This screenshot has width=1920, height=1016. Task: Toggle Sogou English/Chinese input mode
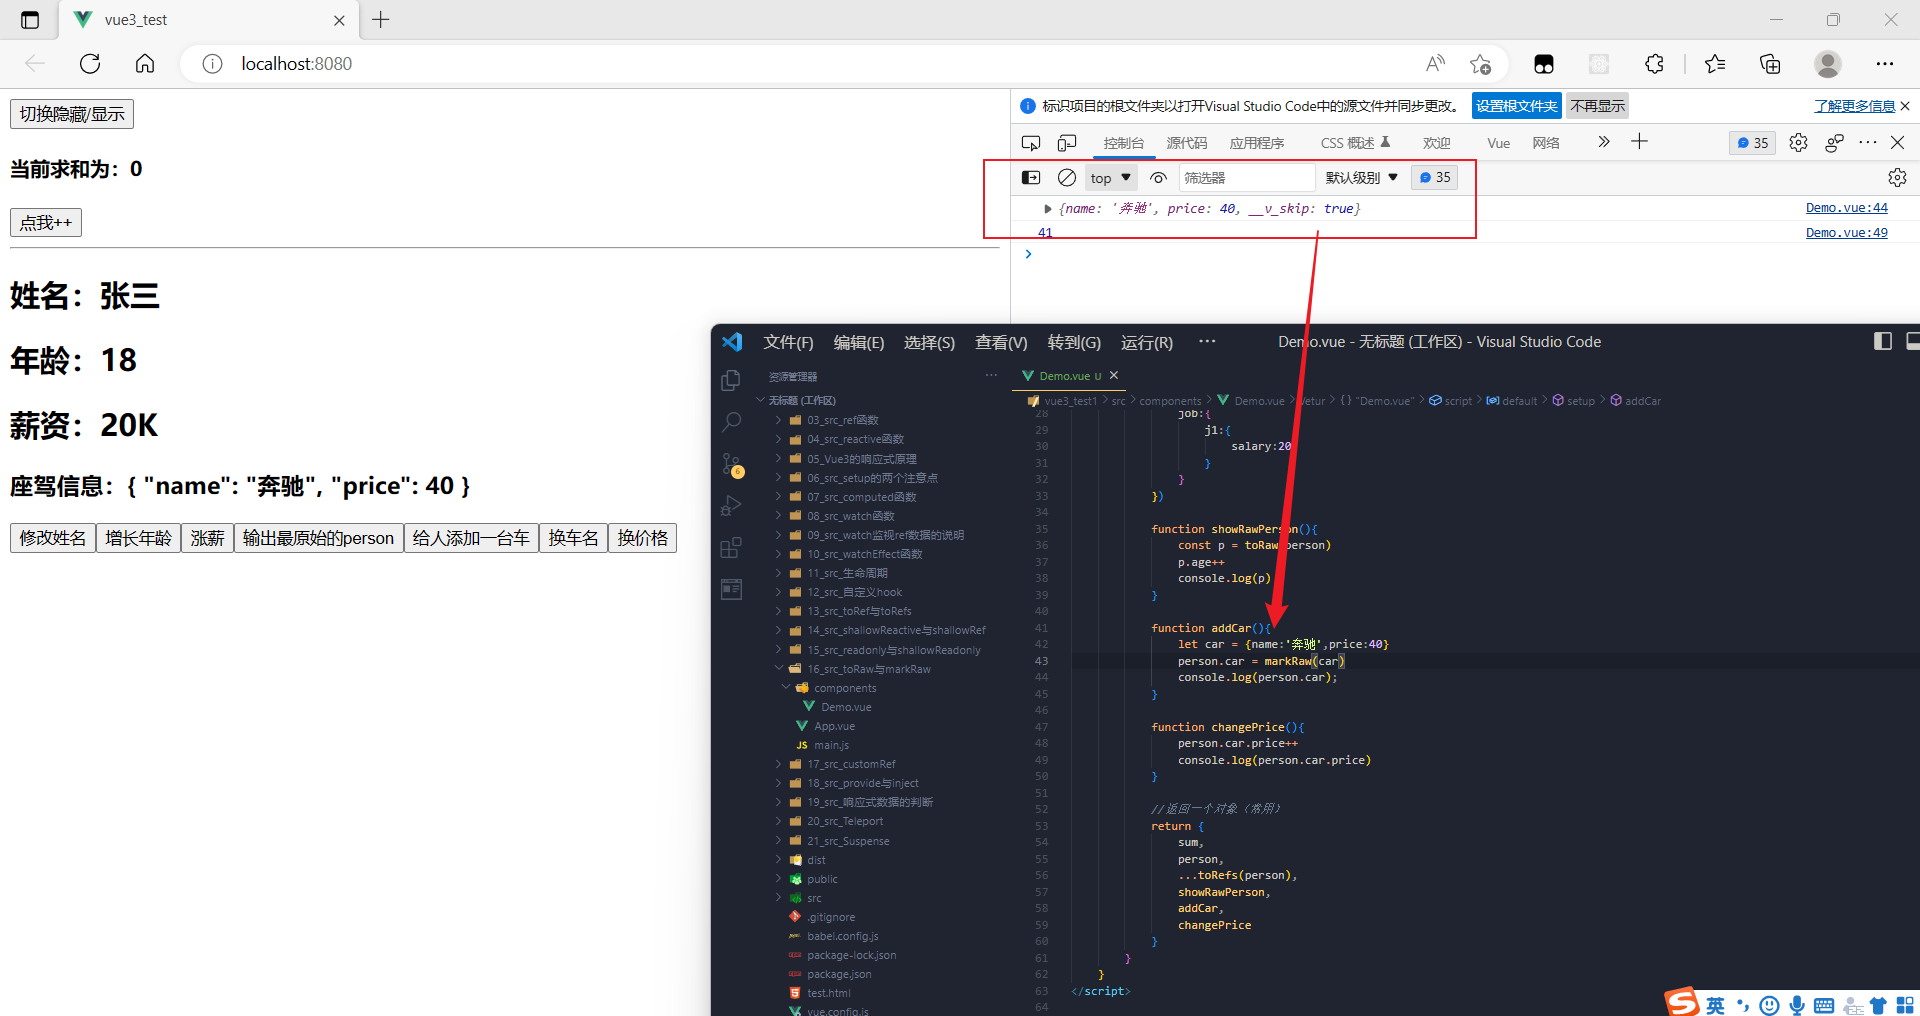(1715, 1005)
